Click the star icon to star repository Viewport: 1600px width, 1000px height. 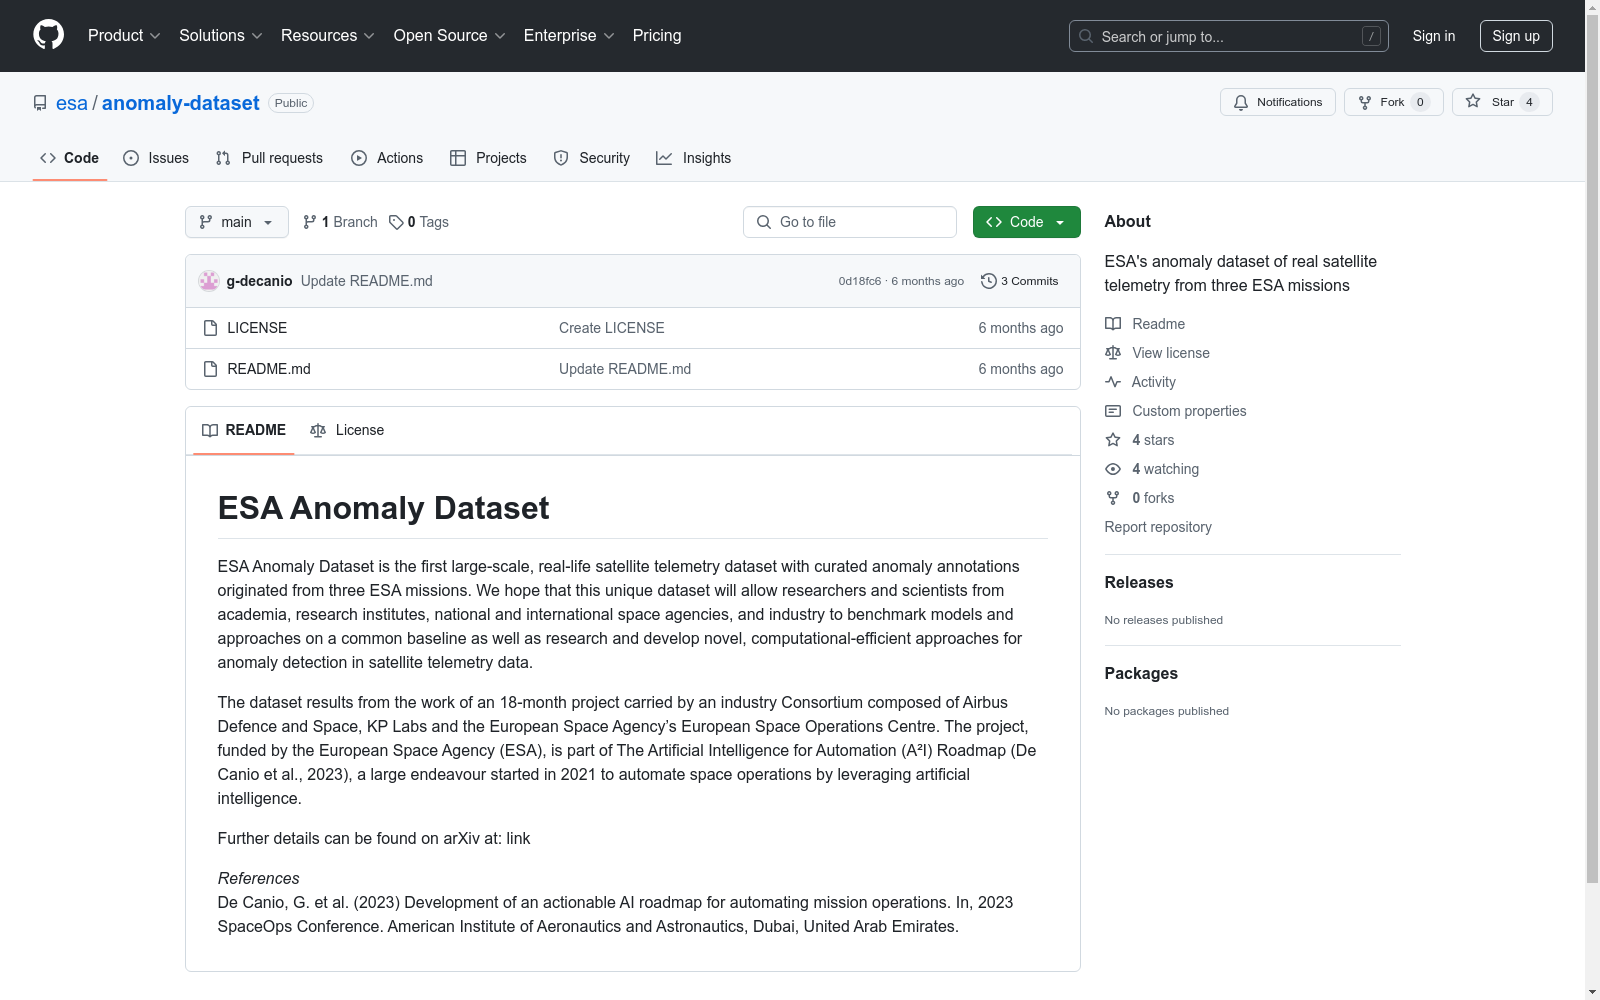tap(1473, 101)
